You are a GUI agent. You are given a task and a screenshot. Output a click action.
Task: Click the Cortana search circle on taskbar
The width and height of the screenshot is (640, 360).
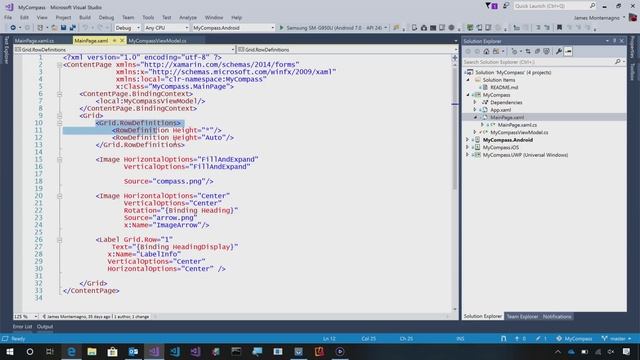[30, 351]
